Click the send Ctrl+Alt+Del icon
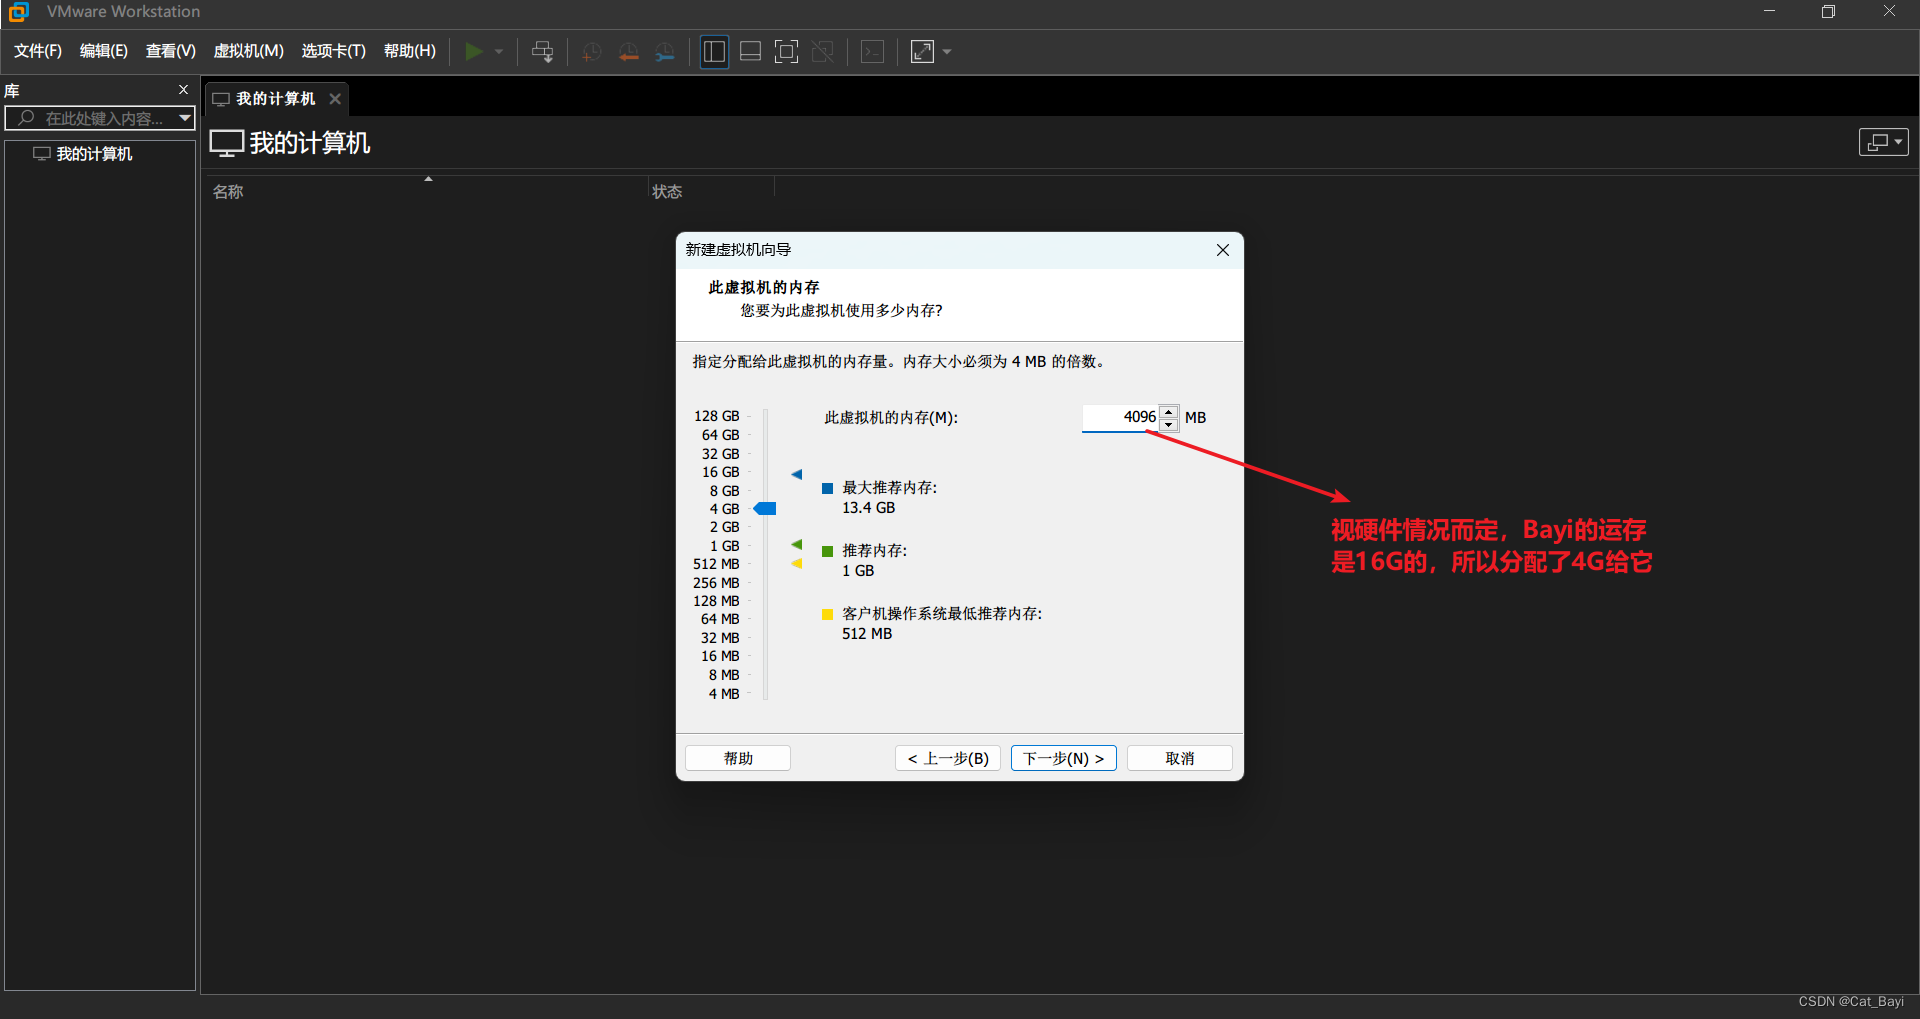The height and width of the screenshot is (1019, 1920). coord(542,51)
